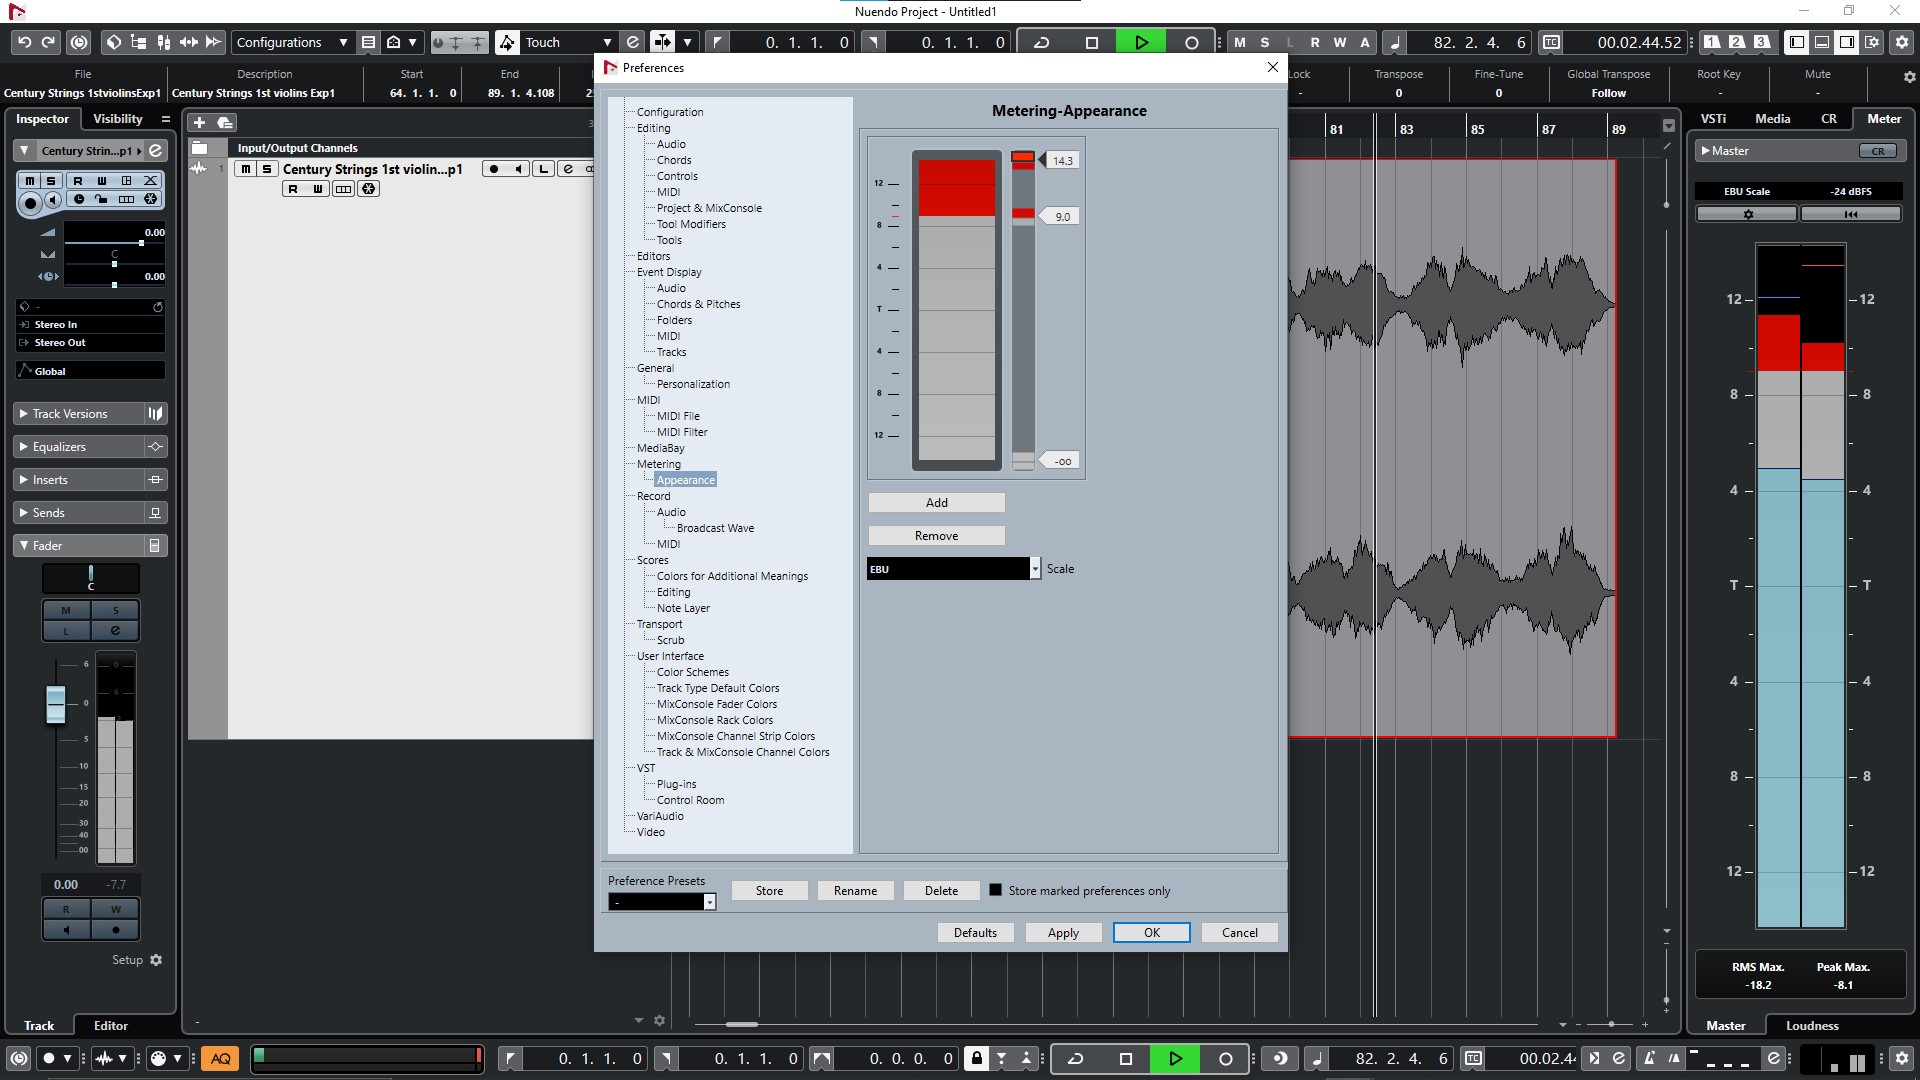Open meter settings gear under EBU Scale
Viewport: 1920px width, 1080px height.
click(x=1747, y=214)
